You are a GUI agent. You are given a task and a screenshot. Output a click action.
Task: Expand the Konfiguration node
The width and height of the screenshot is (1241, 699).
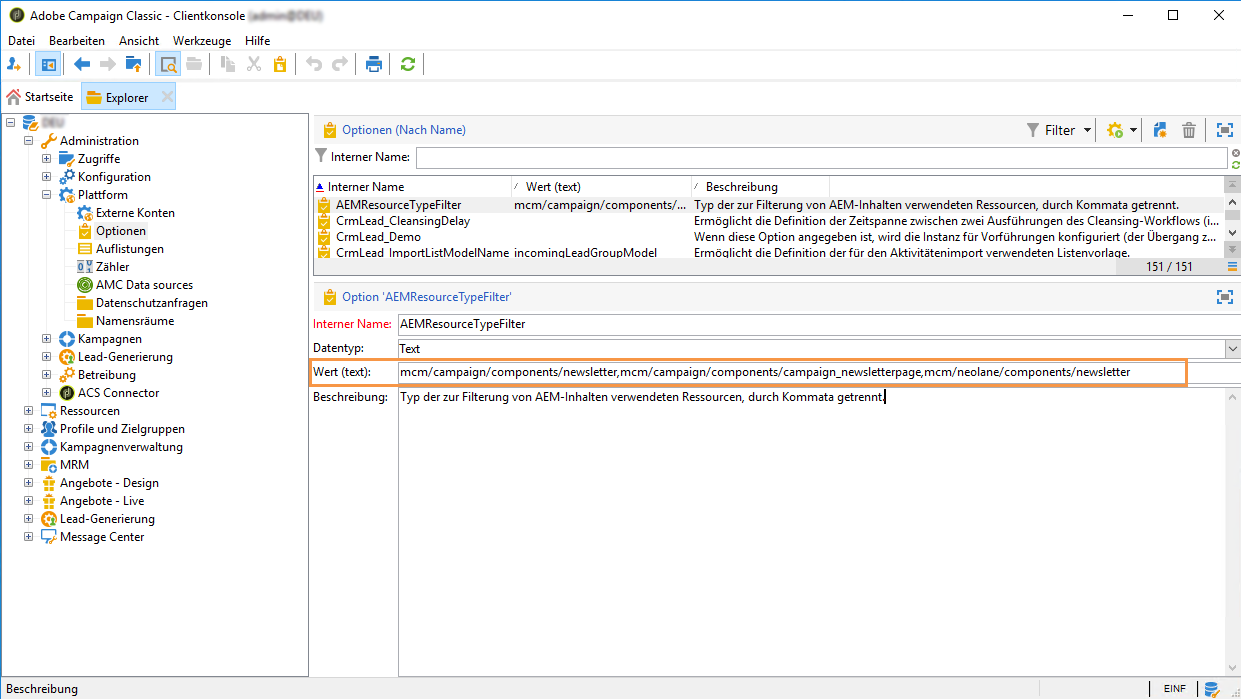(46, 177)
